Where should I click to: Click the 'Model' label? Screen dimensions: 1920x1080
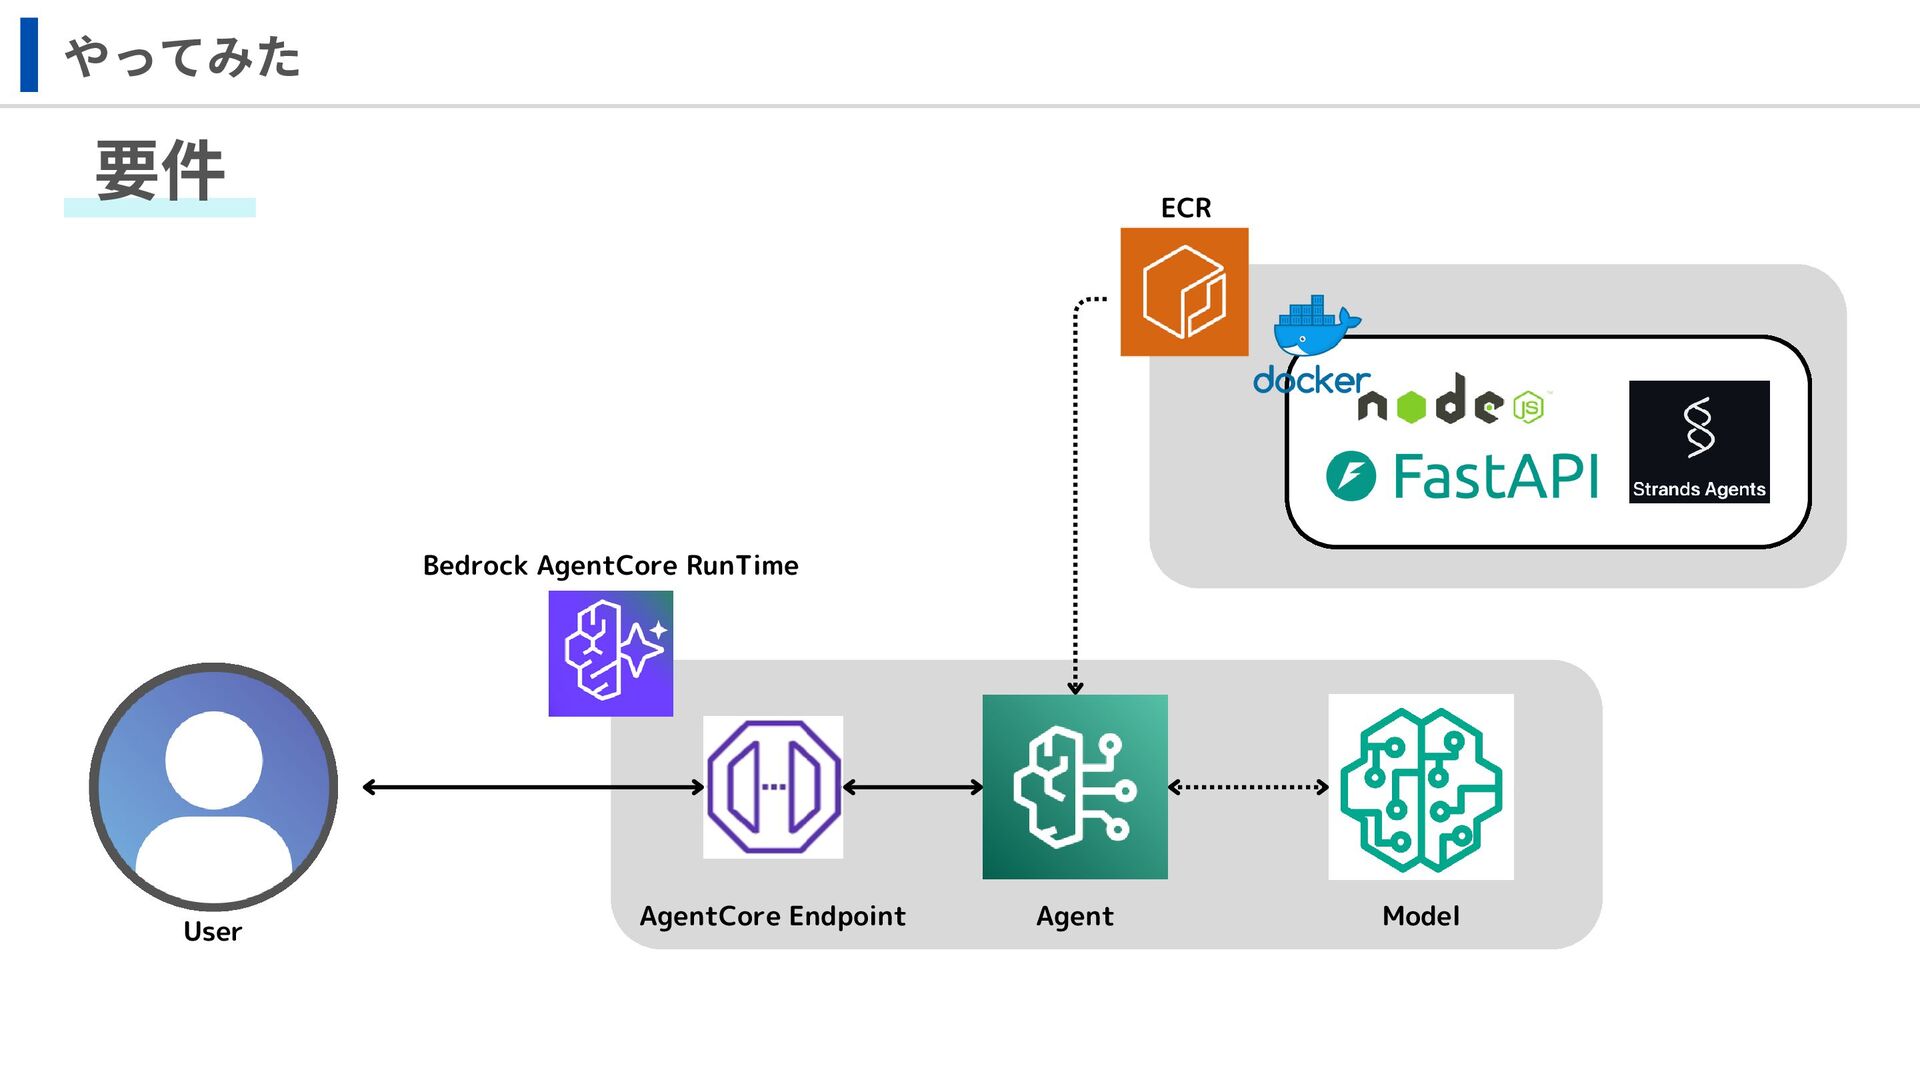click(1421, 916)
